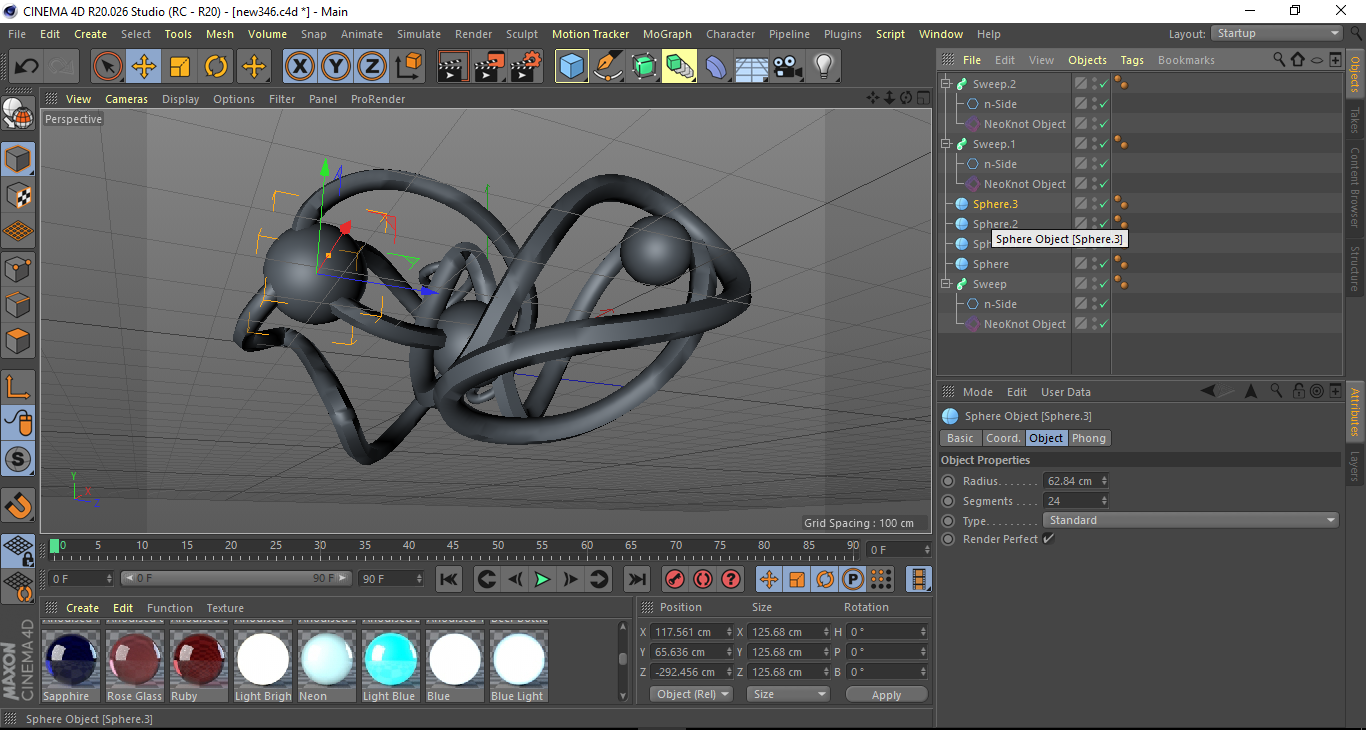Open Edit Render Settings icon

point(526,67)
